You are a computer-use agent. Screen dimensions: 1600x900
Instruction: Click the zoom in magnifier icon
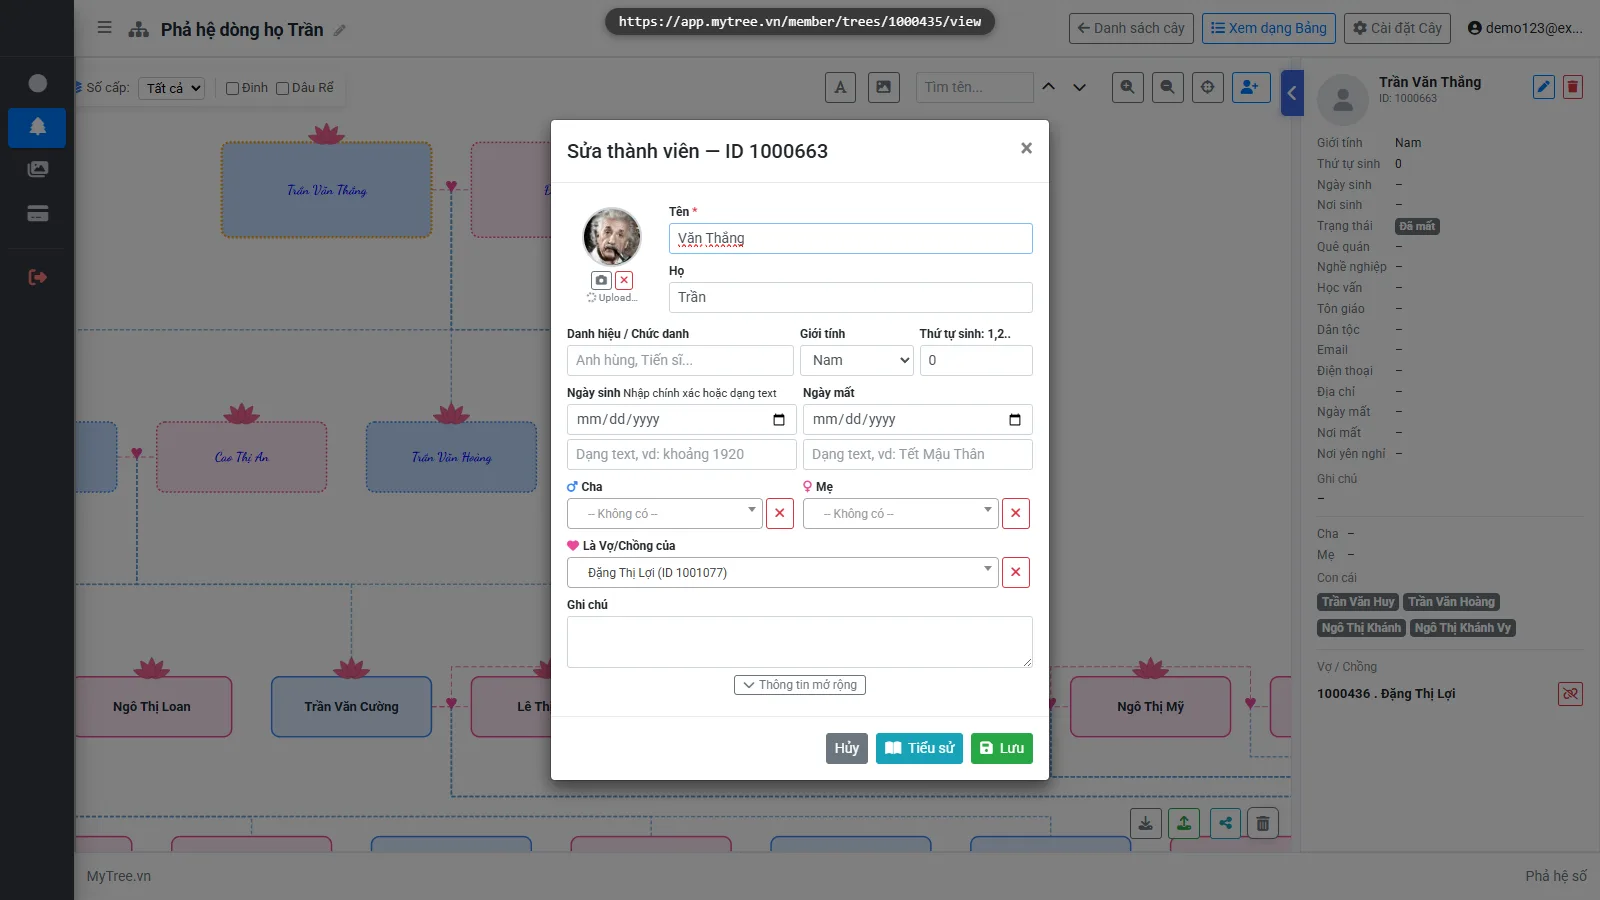pos(1127,87)
